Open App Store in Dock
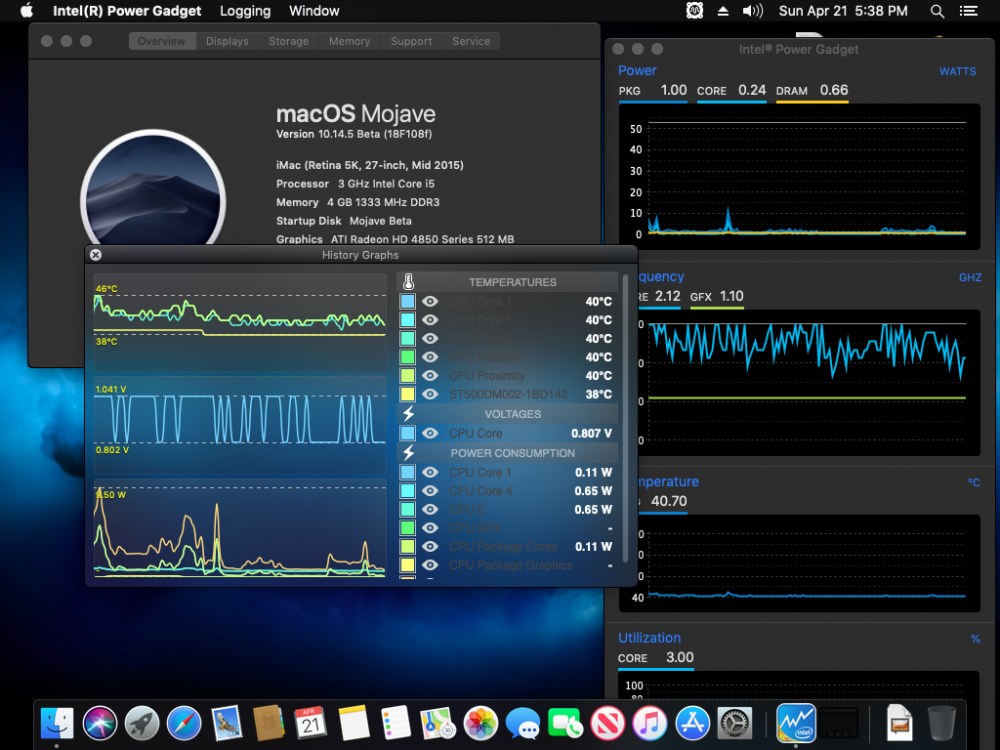 pyautogui.click(x=692, y=723)
